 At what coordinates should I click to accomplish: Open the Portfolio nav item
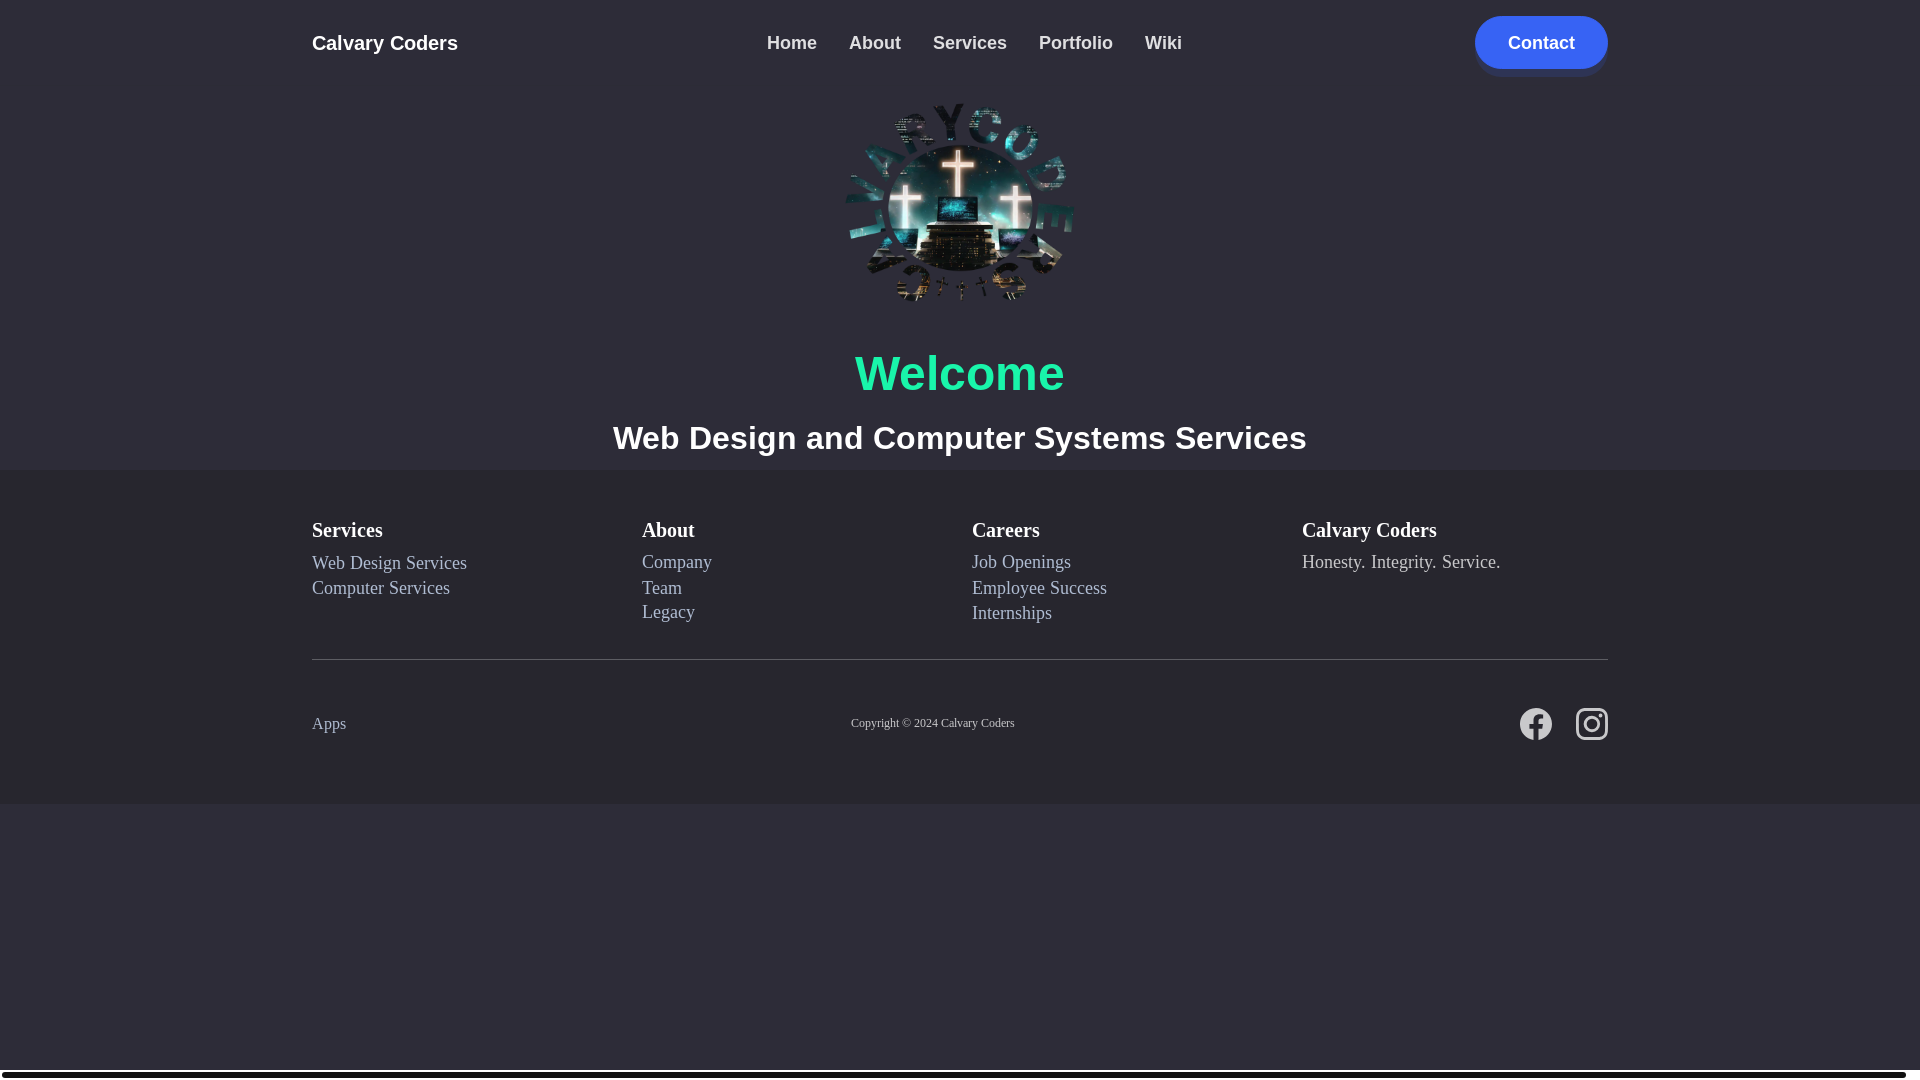(1076, 43)
